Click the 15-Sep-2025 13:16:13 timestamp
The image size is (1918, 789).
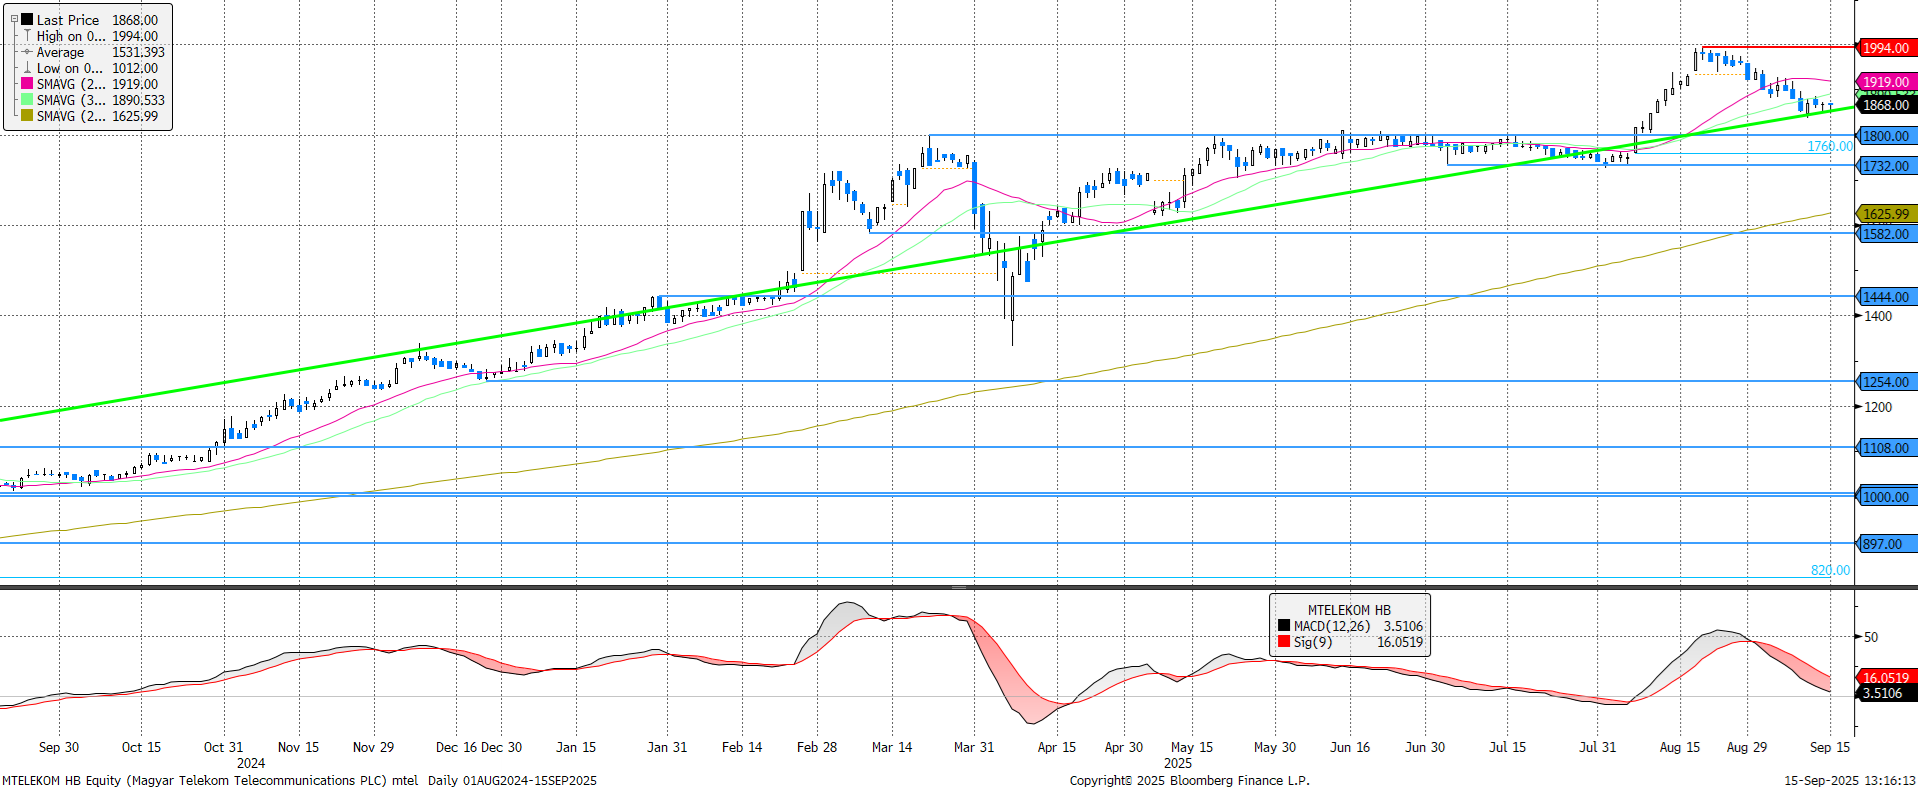pyautogui.click(x=1850, y=780)
